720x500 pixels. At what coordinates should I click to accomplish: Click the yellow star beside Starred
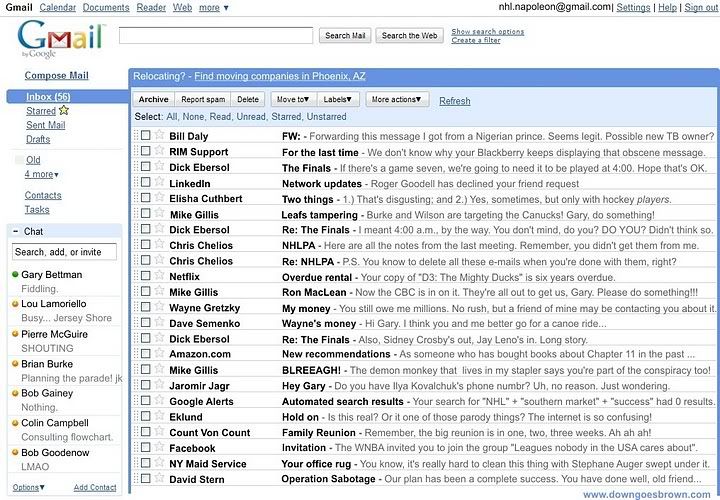coord(64,110)
